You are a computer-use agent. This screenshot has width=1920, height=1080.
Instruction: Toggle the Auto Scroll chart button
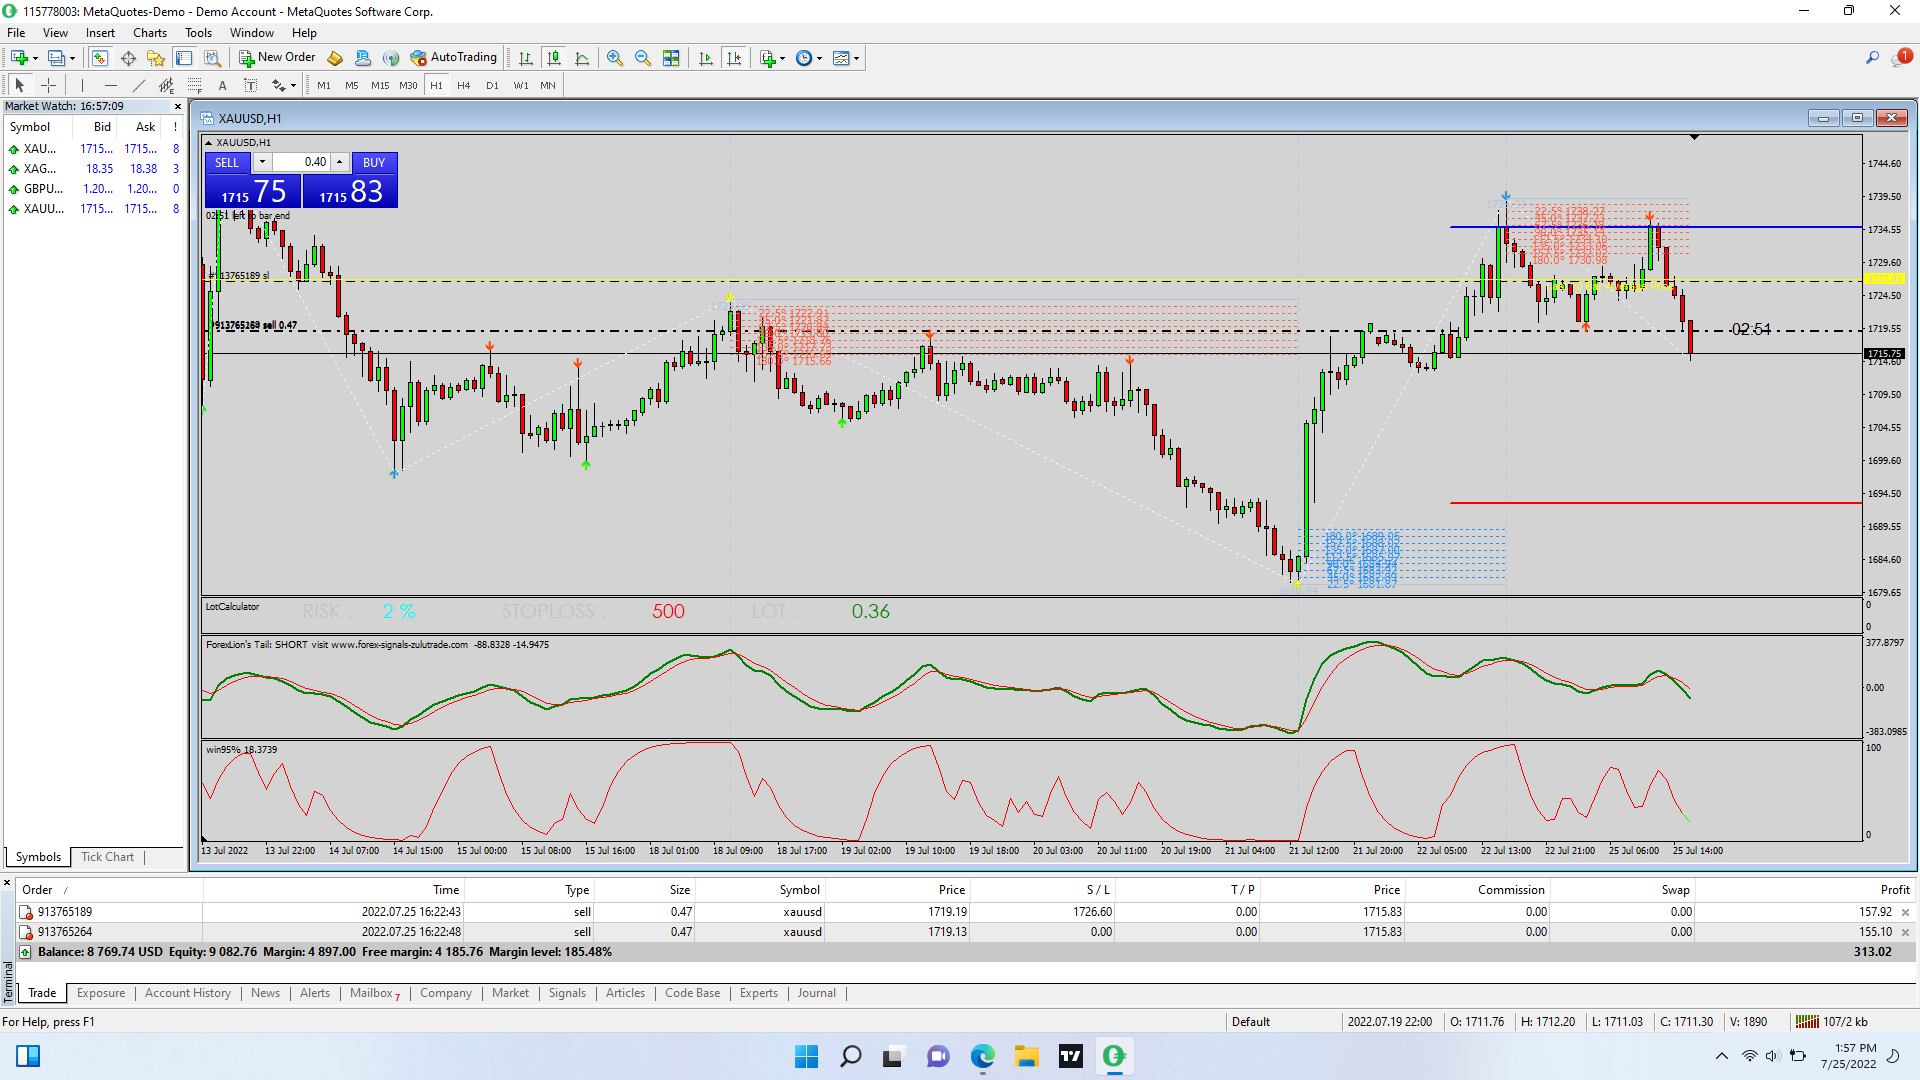[706, 58]
